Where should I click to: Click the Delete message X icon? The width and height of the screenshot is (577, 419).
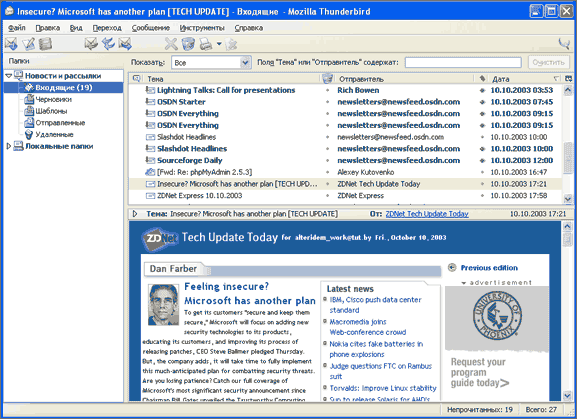(171, 44)
